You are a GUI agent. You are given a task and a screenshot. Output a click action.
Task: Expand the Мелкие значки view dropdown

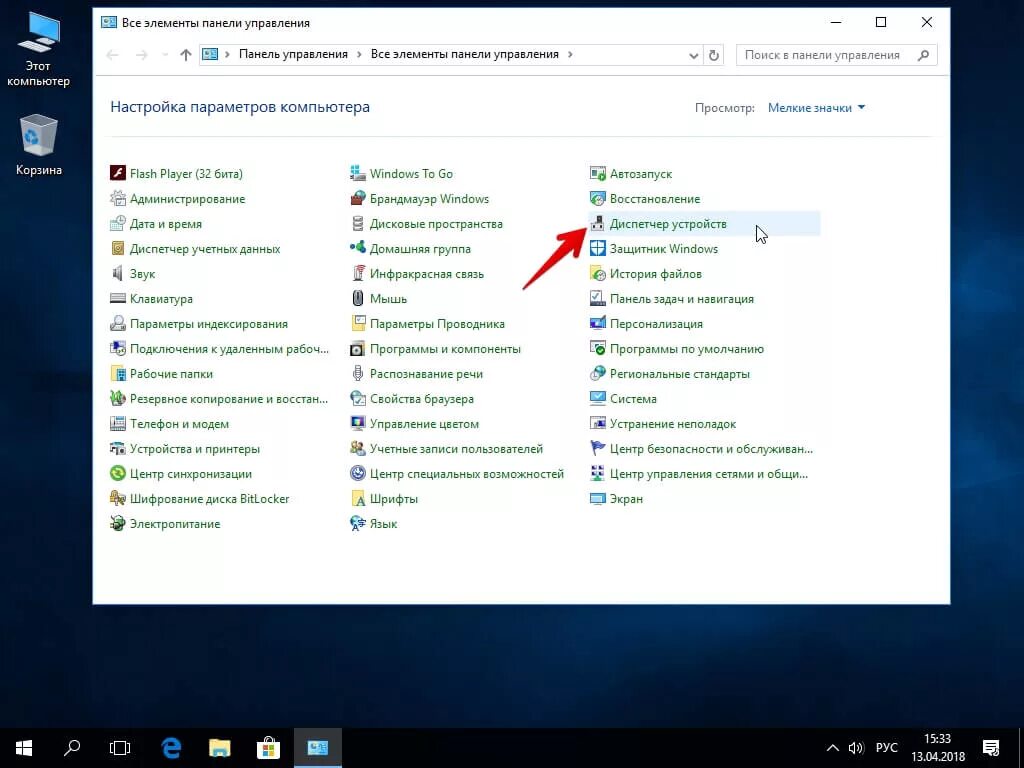(816, 108)
